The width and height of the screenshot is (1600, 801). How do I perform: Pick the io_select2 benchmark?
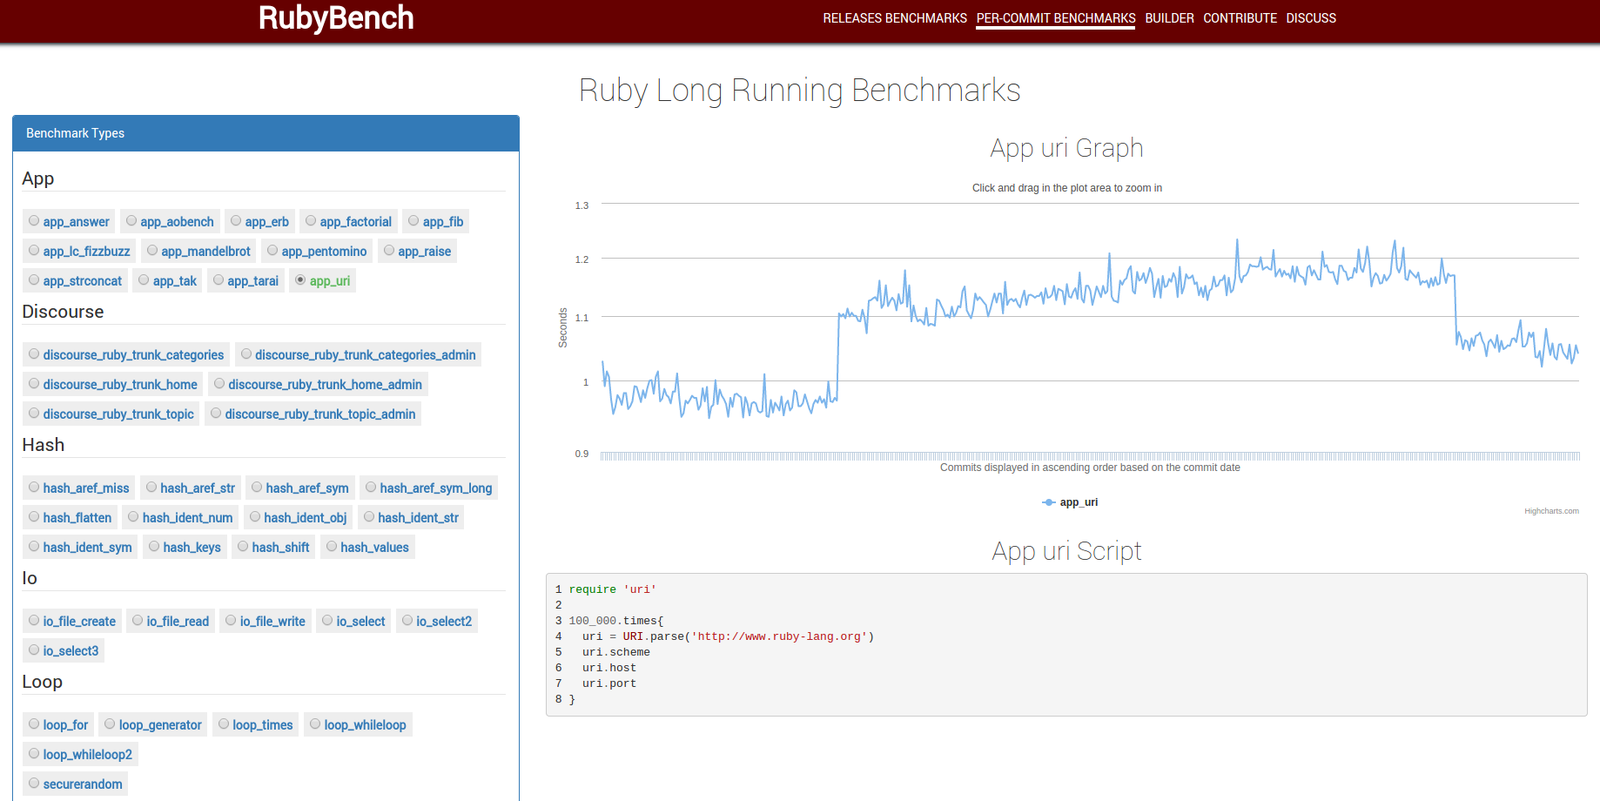436,621
